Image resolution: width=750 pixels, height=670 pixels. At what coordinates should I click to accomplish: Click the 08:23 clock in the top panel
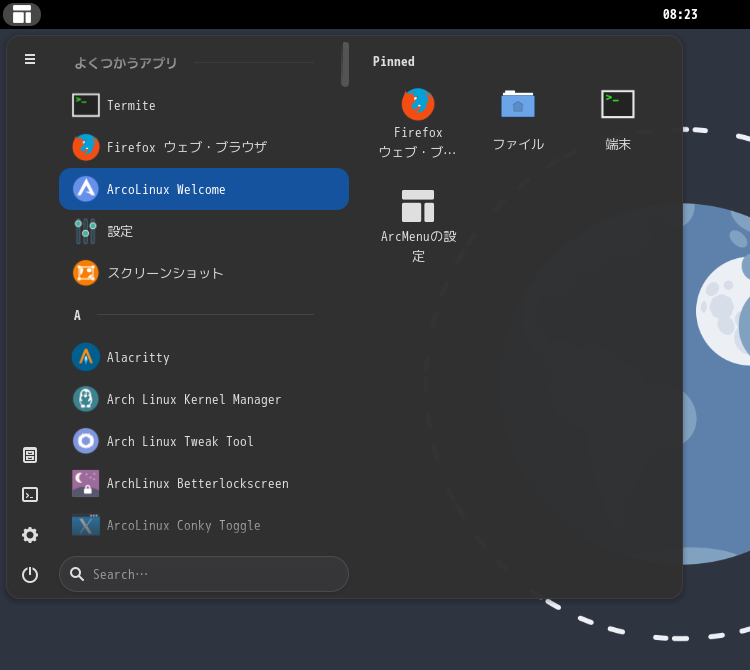680,14
